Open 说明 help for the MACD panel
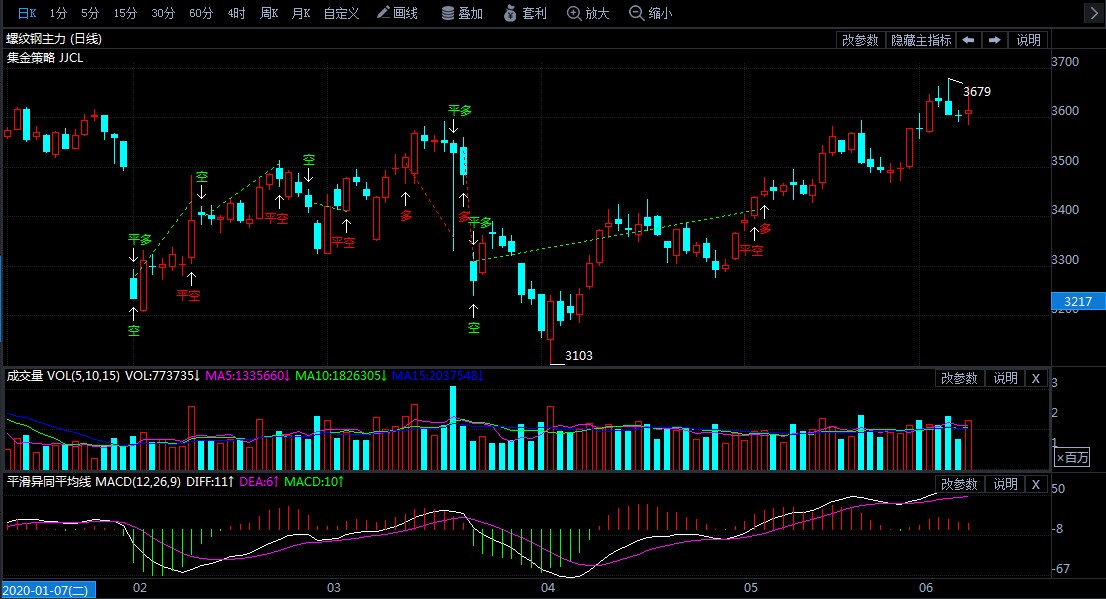The height and width of the screenshot is (599, 1106). (1004, 484)
